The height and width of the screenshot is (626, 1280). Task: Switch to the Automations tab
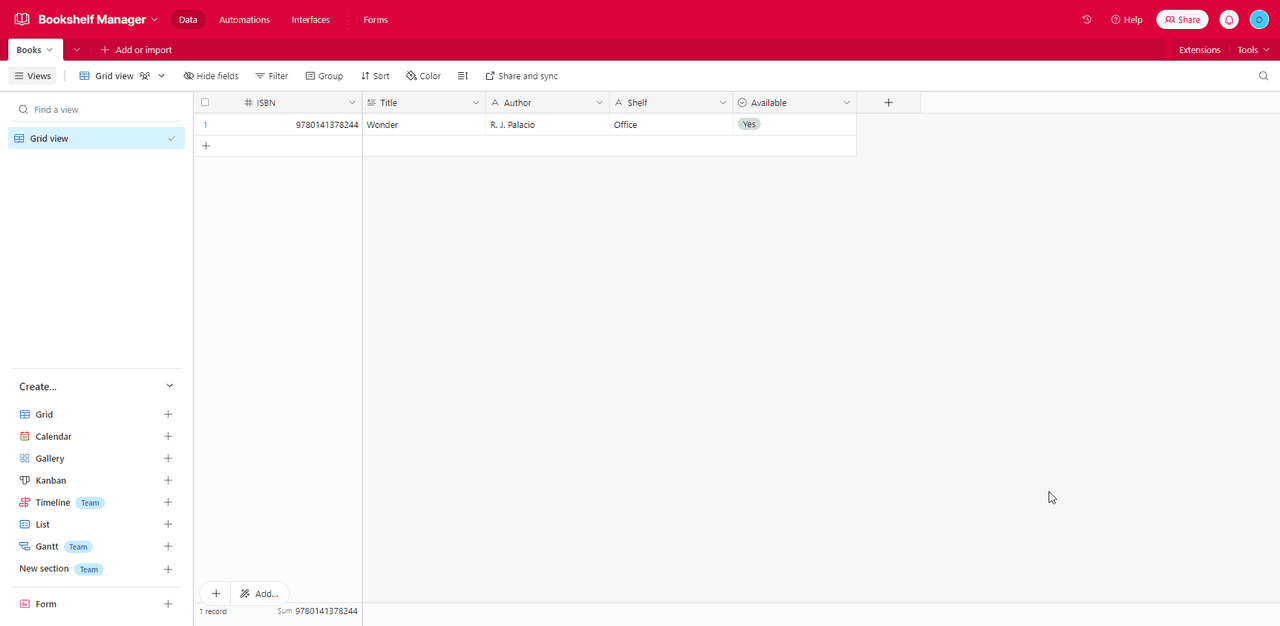(244, 20)
